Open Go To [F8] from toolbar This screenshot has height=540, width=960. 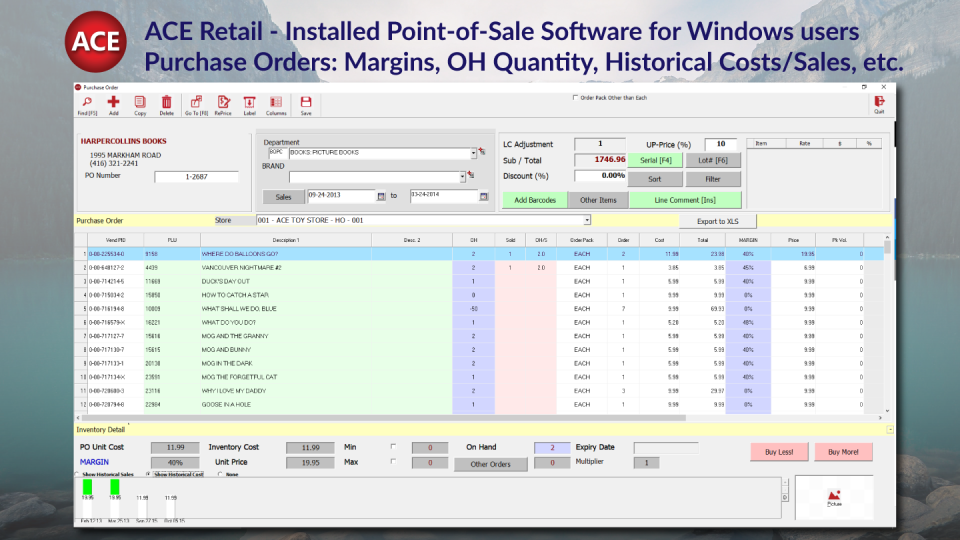197,105
